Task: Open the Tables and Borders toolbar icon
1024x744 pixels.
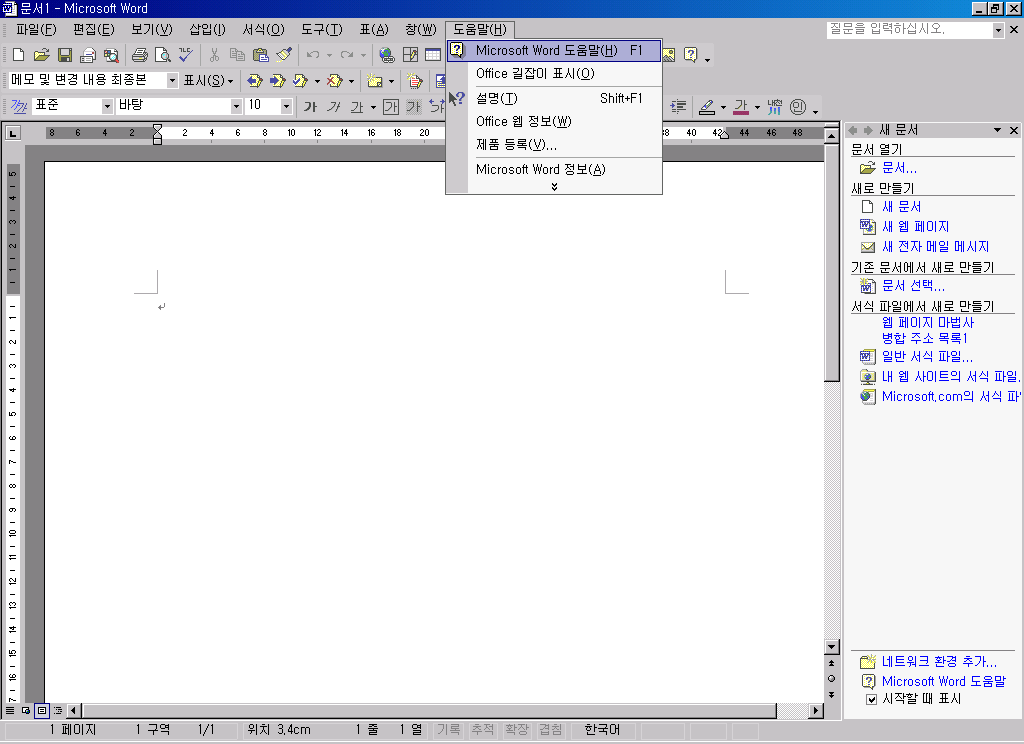Action: (x=410, y=55)
